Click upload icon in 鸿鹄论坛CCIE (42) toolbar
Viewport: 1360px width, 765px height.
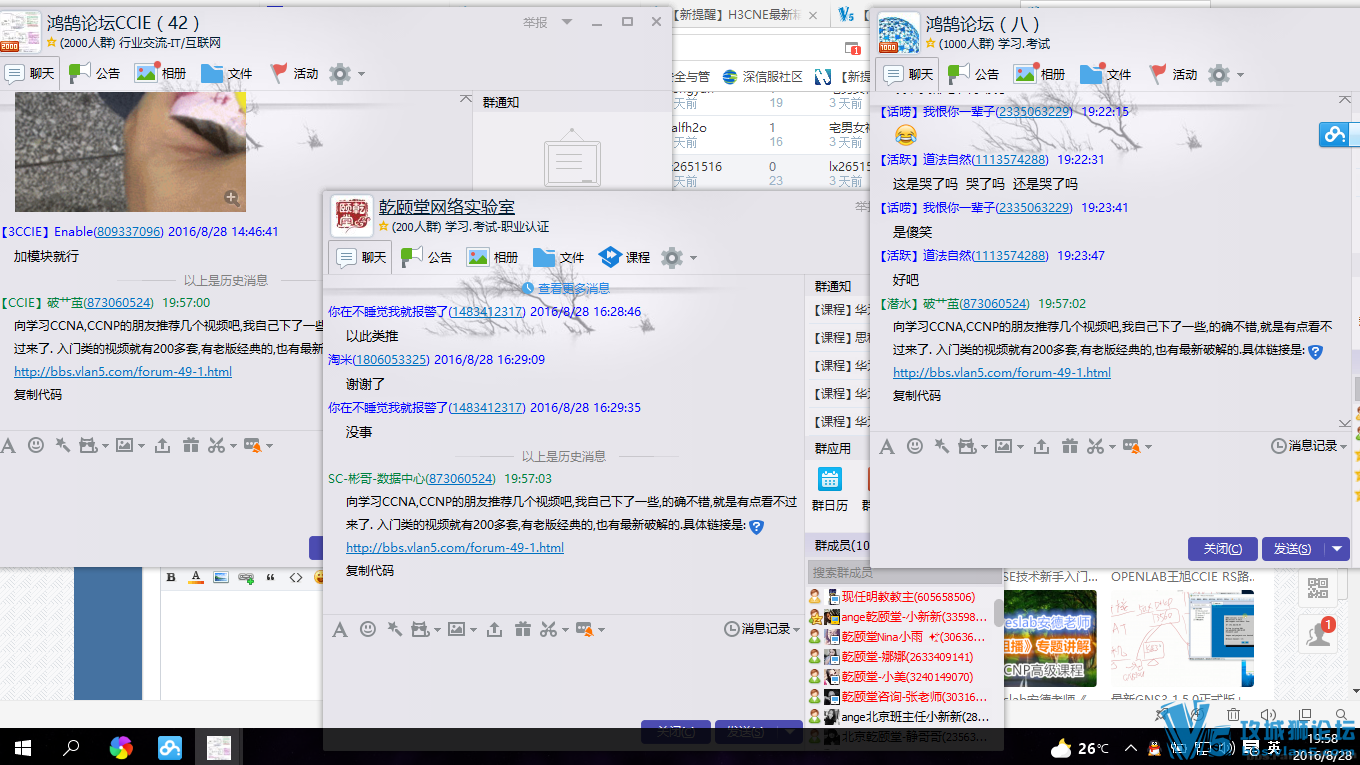point(162,445)
